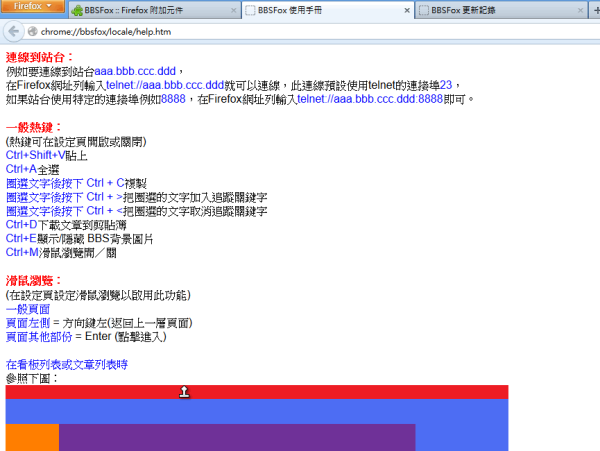Open a new tab with plus button
Screen dimensions: 600x451
point(596,11)
